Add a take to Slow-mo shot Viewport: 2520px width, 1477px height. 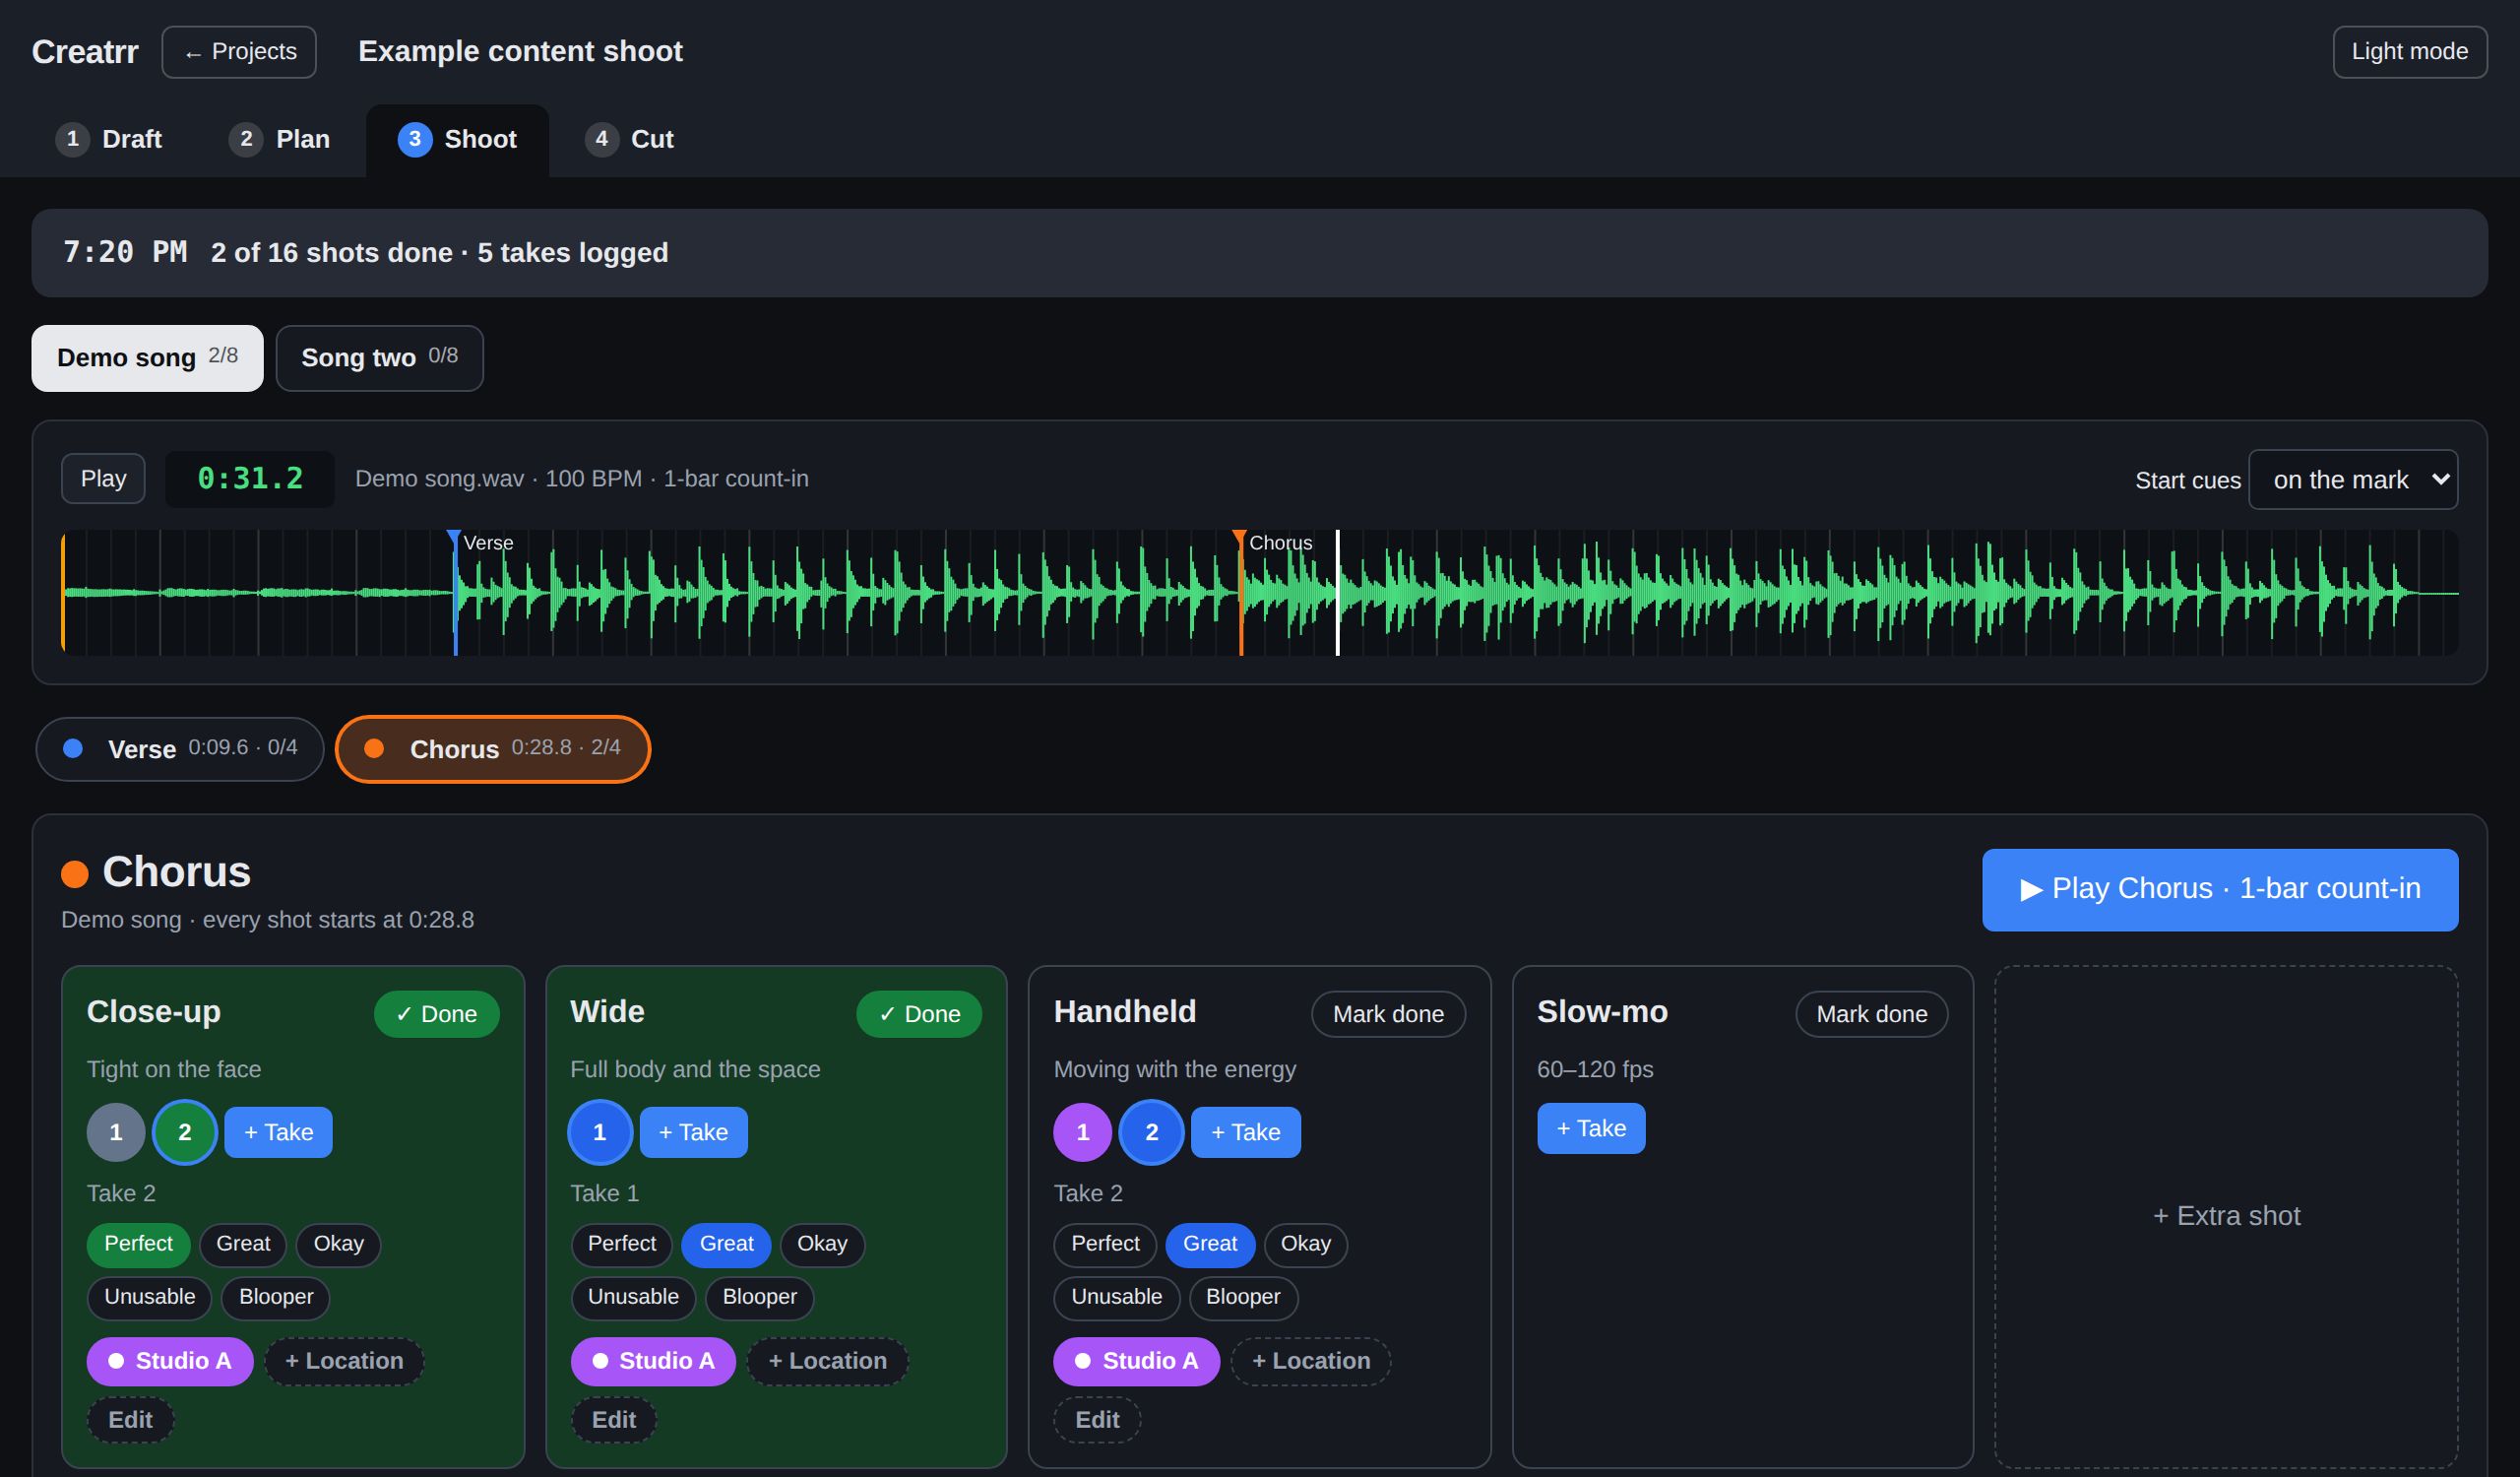1591,1128
